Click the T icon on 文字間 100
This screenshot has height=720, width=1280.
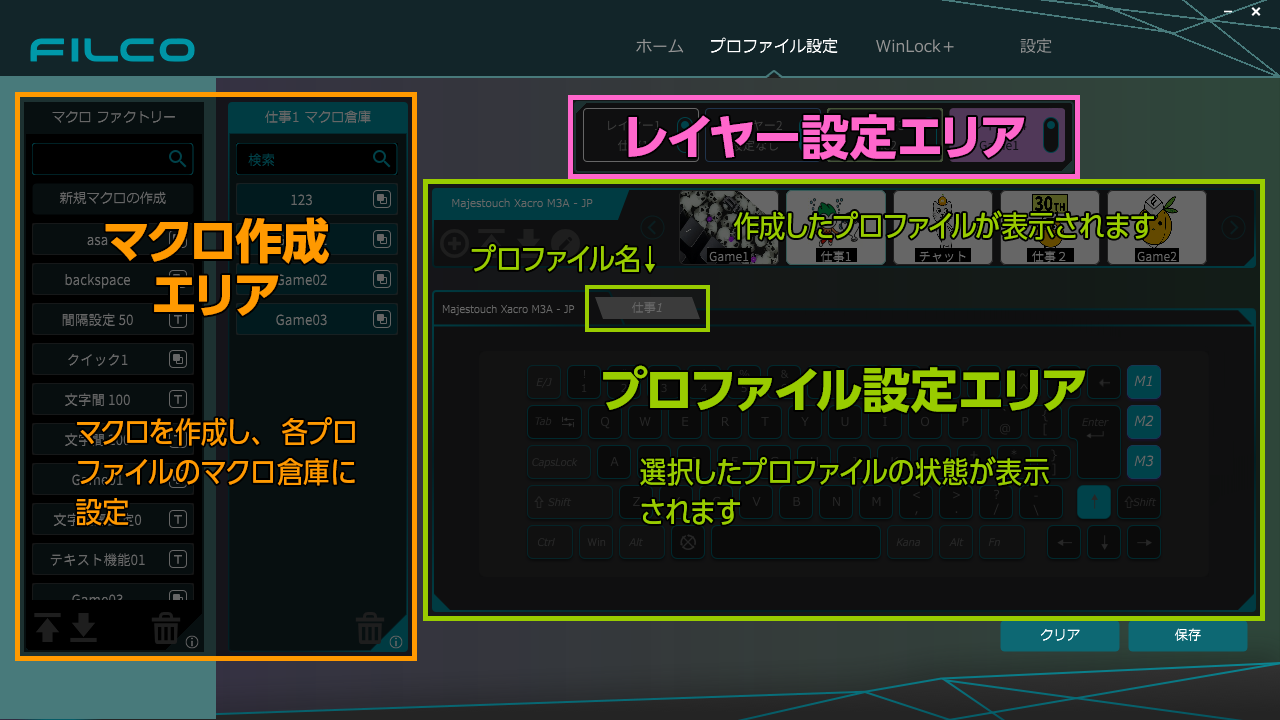click(x=177, y=400)
